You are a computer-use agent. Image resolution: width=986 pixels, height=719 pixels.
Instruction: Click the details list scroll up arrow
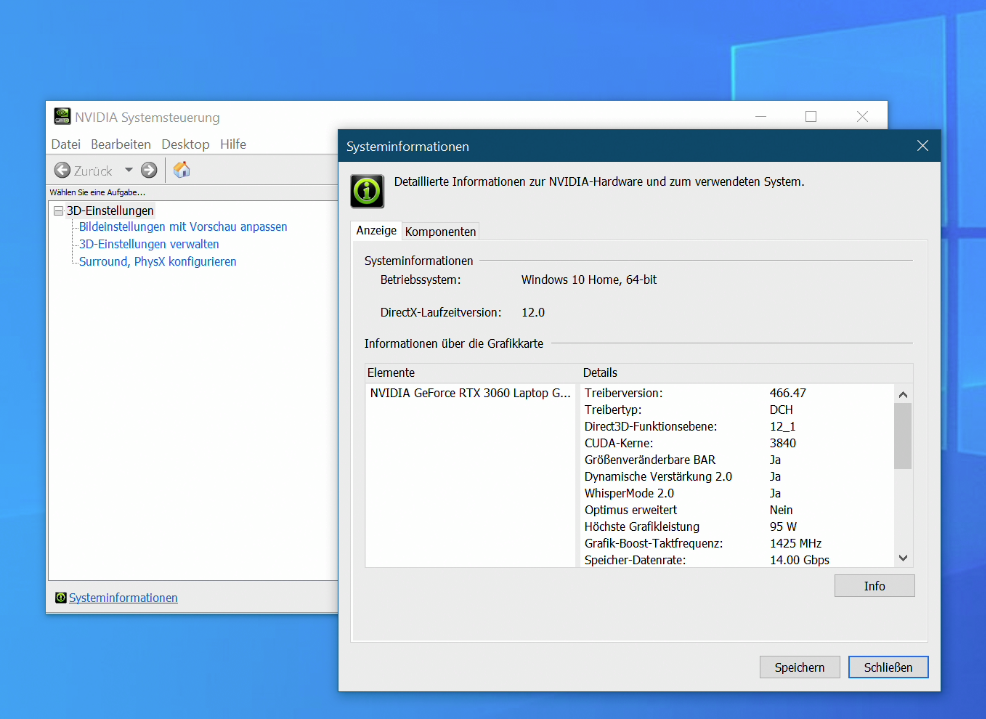point(903,394)
